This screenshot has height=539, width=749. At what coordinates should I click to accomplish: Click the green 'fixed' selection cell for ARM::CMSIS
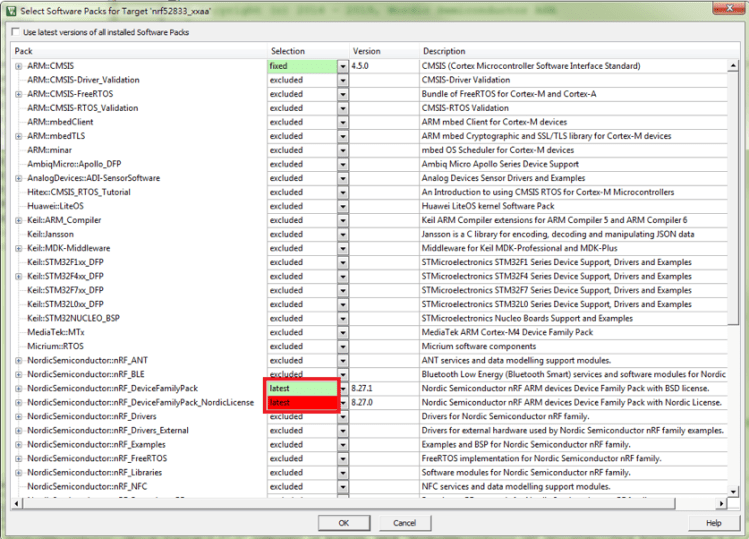[x=302, y=66]
